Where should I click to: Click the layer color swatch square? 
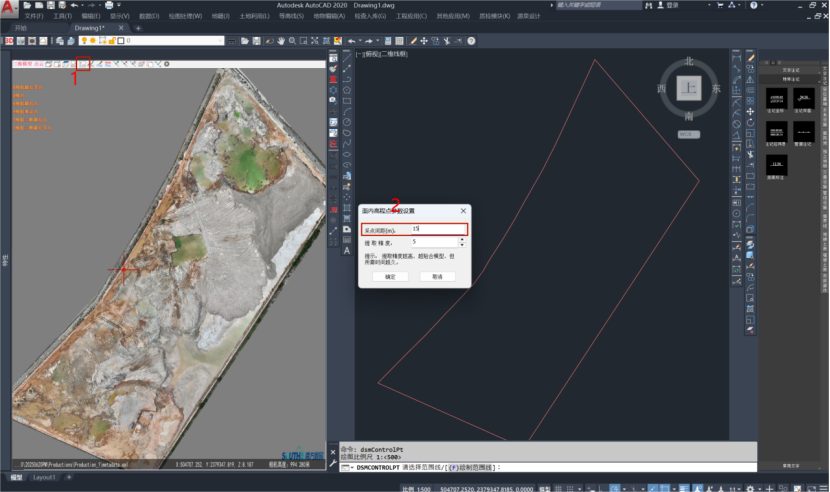tap(121, 41)
